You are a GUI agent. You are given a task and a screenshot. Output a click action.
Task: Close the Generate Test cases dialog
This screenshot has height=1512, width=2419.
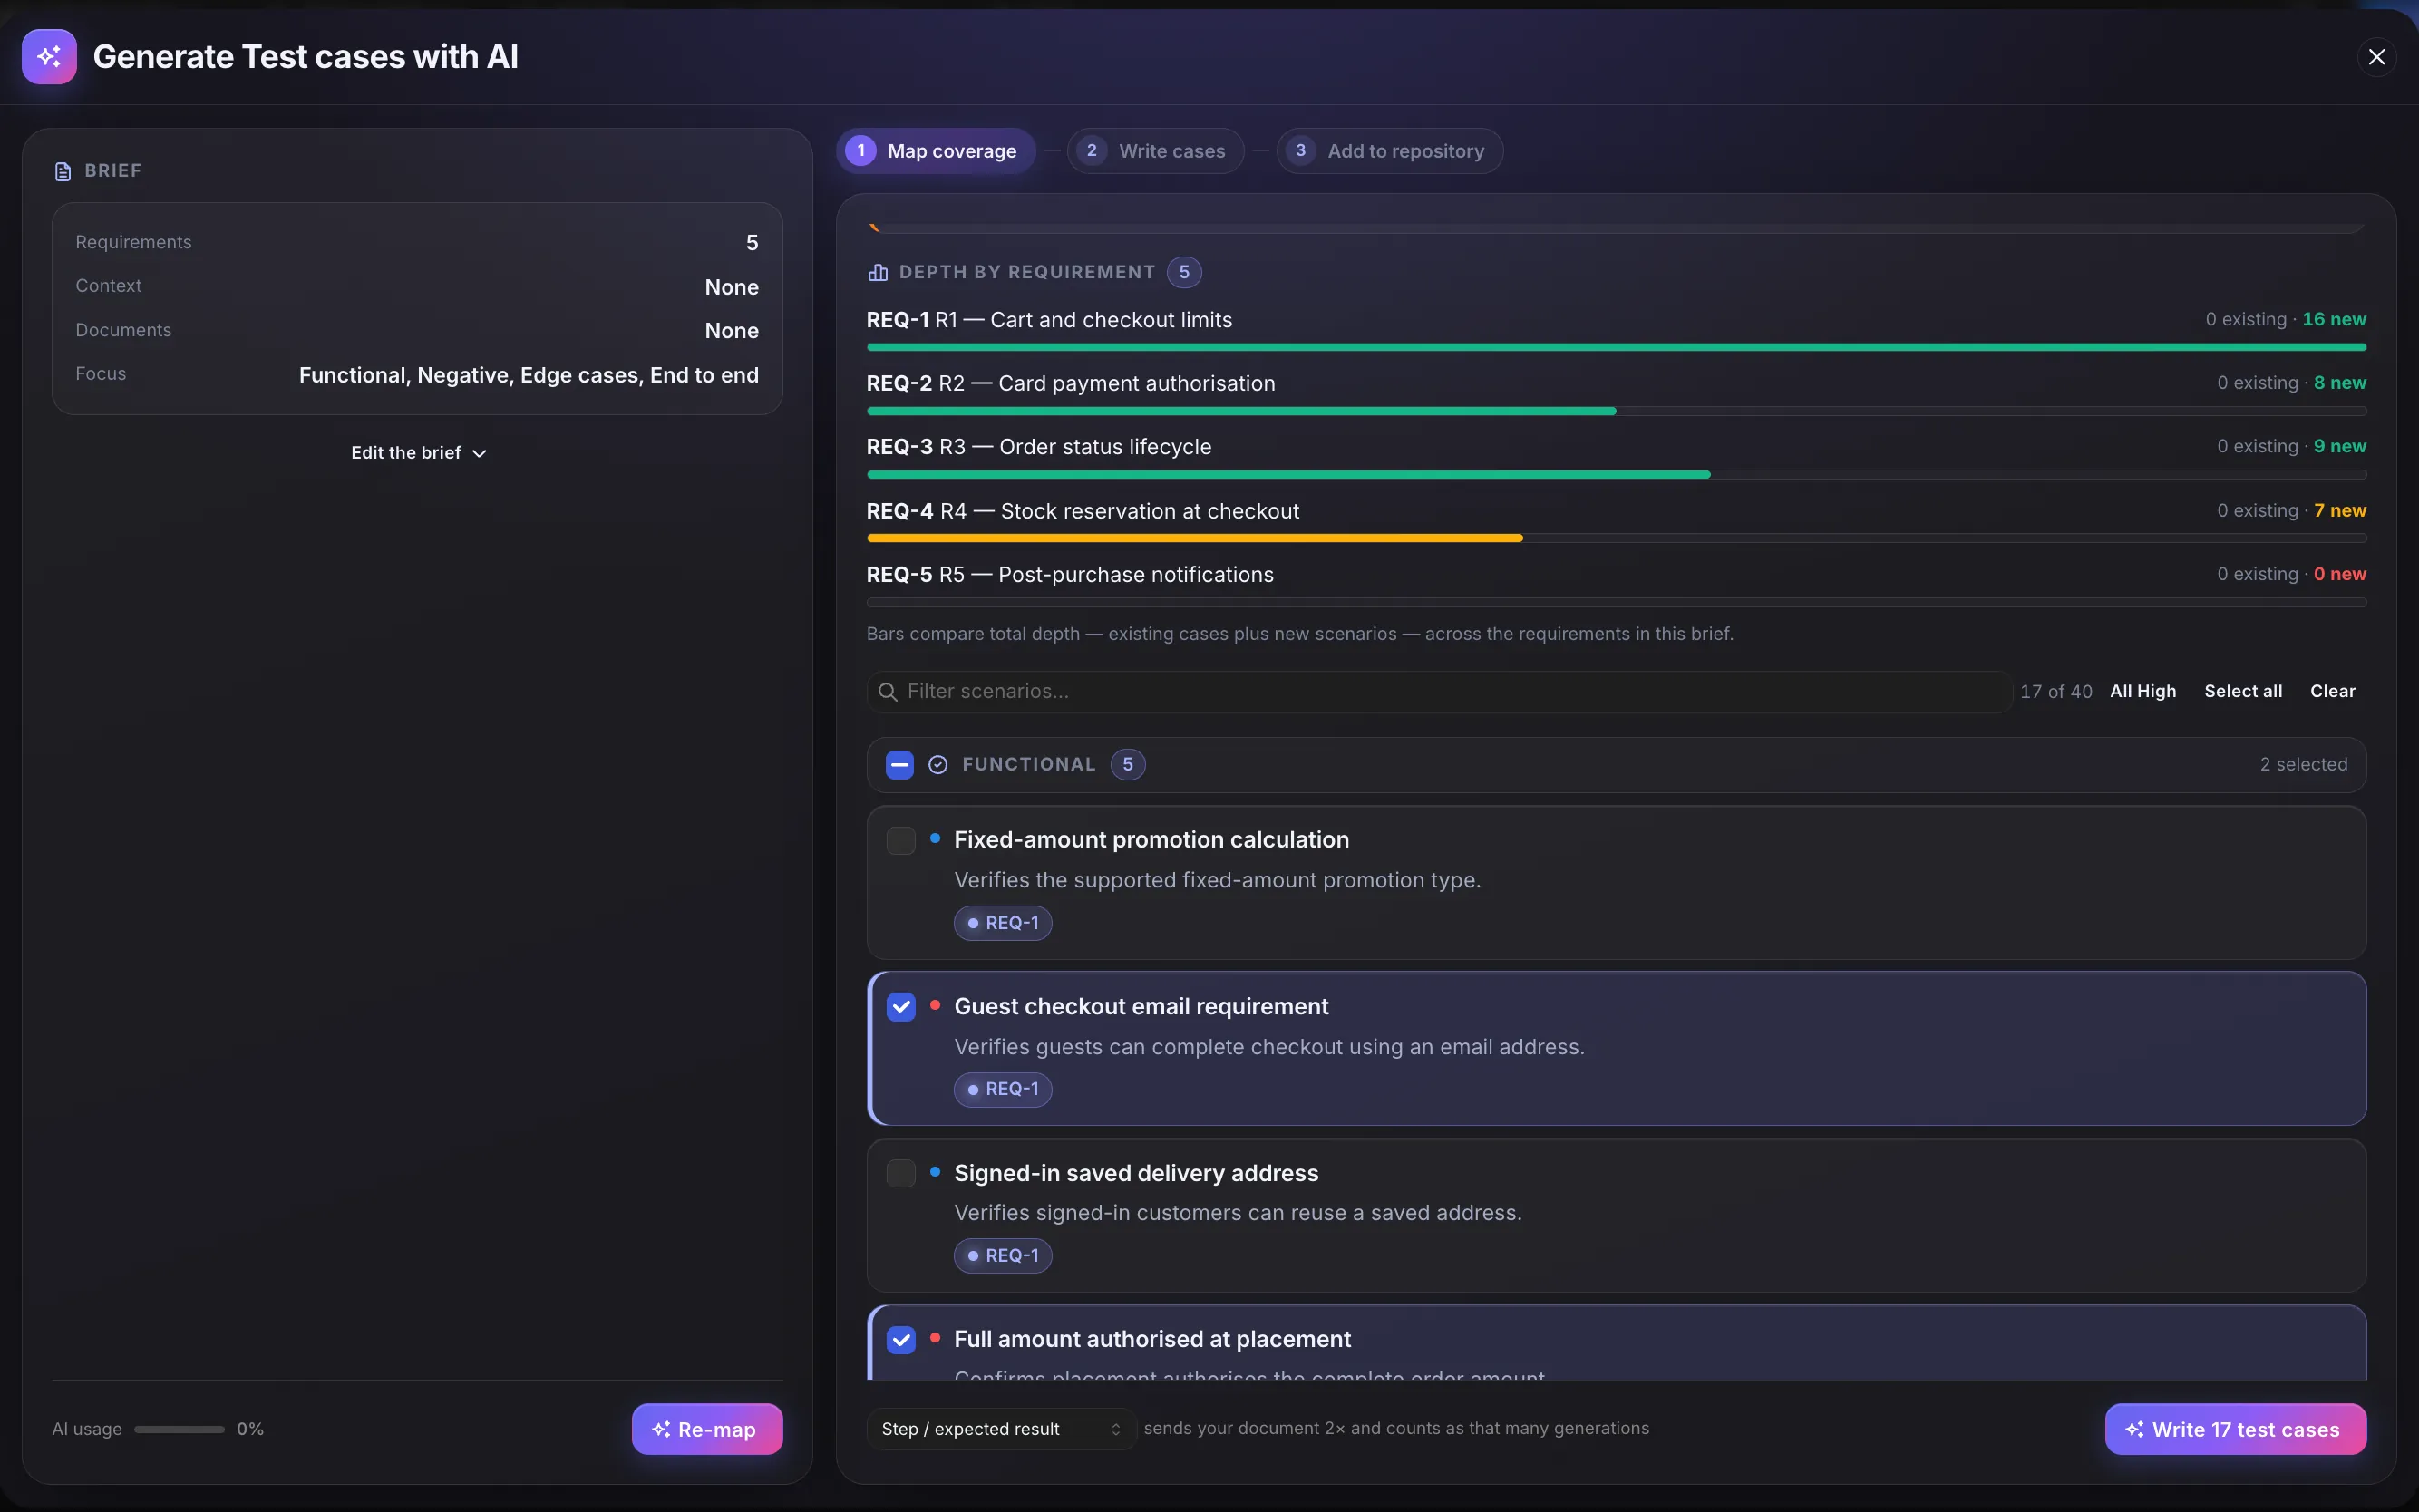click(x=2376, y=57)
